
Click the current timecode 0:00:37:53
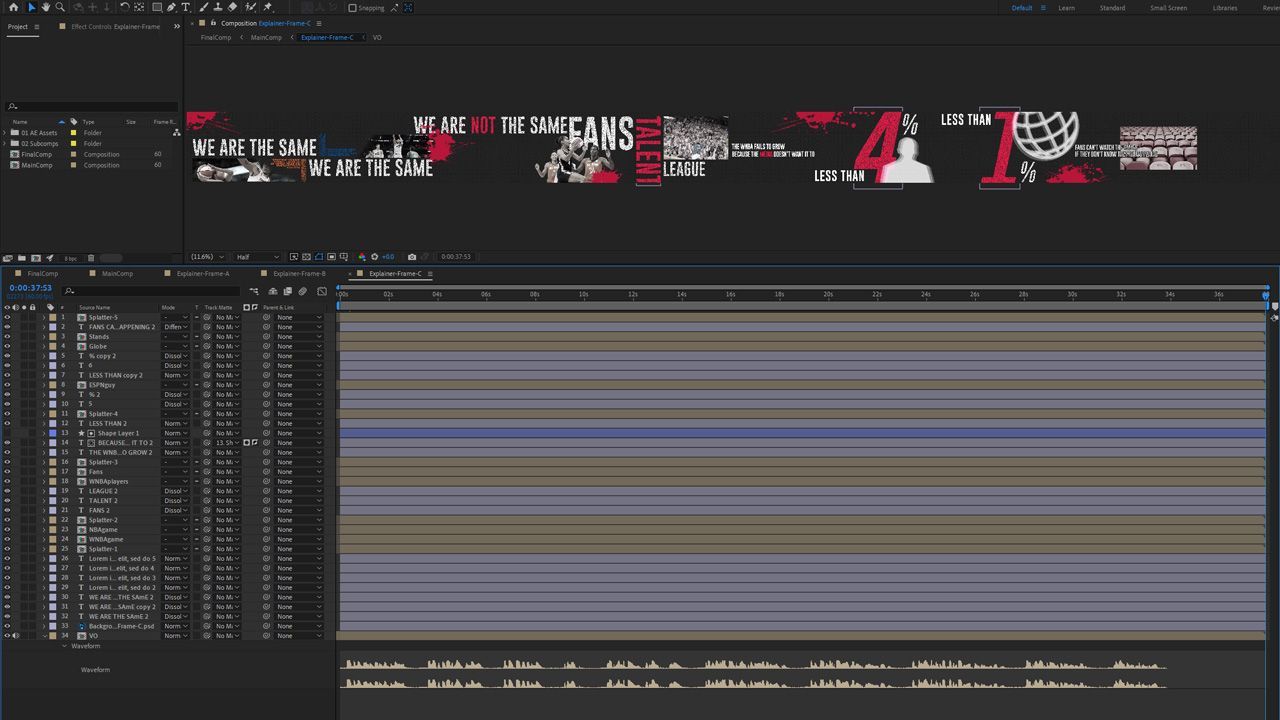tap(30, 288)
